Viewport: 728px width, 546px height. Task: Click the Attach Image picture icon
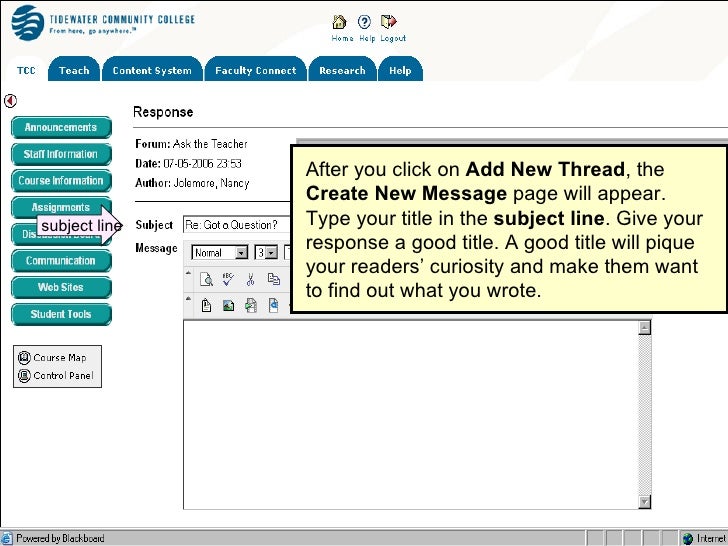[x=228, y=306]
